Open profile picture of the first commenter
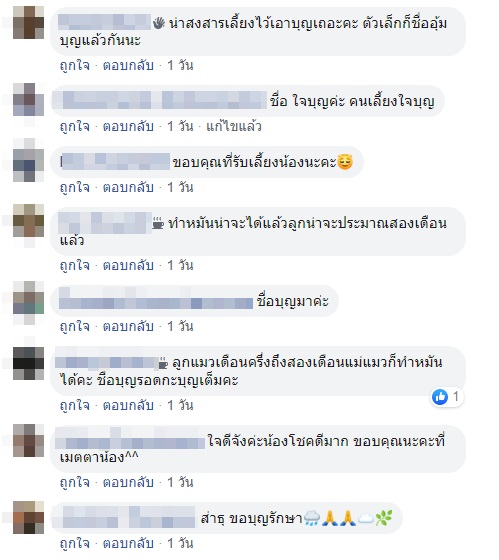This screenshot has width=499, height=560. tap(28, 22)
